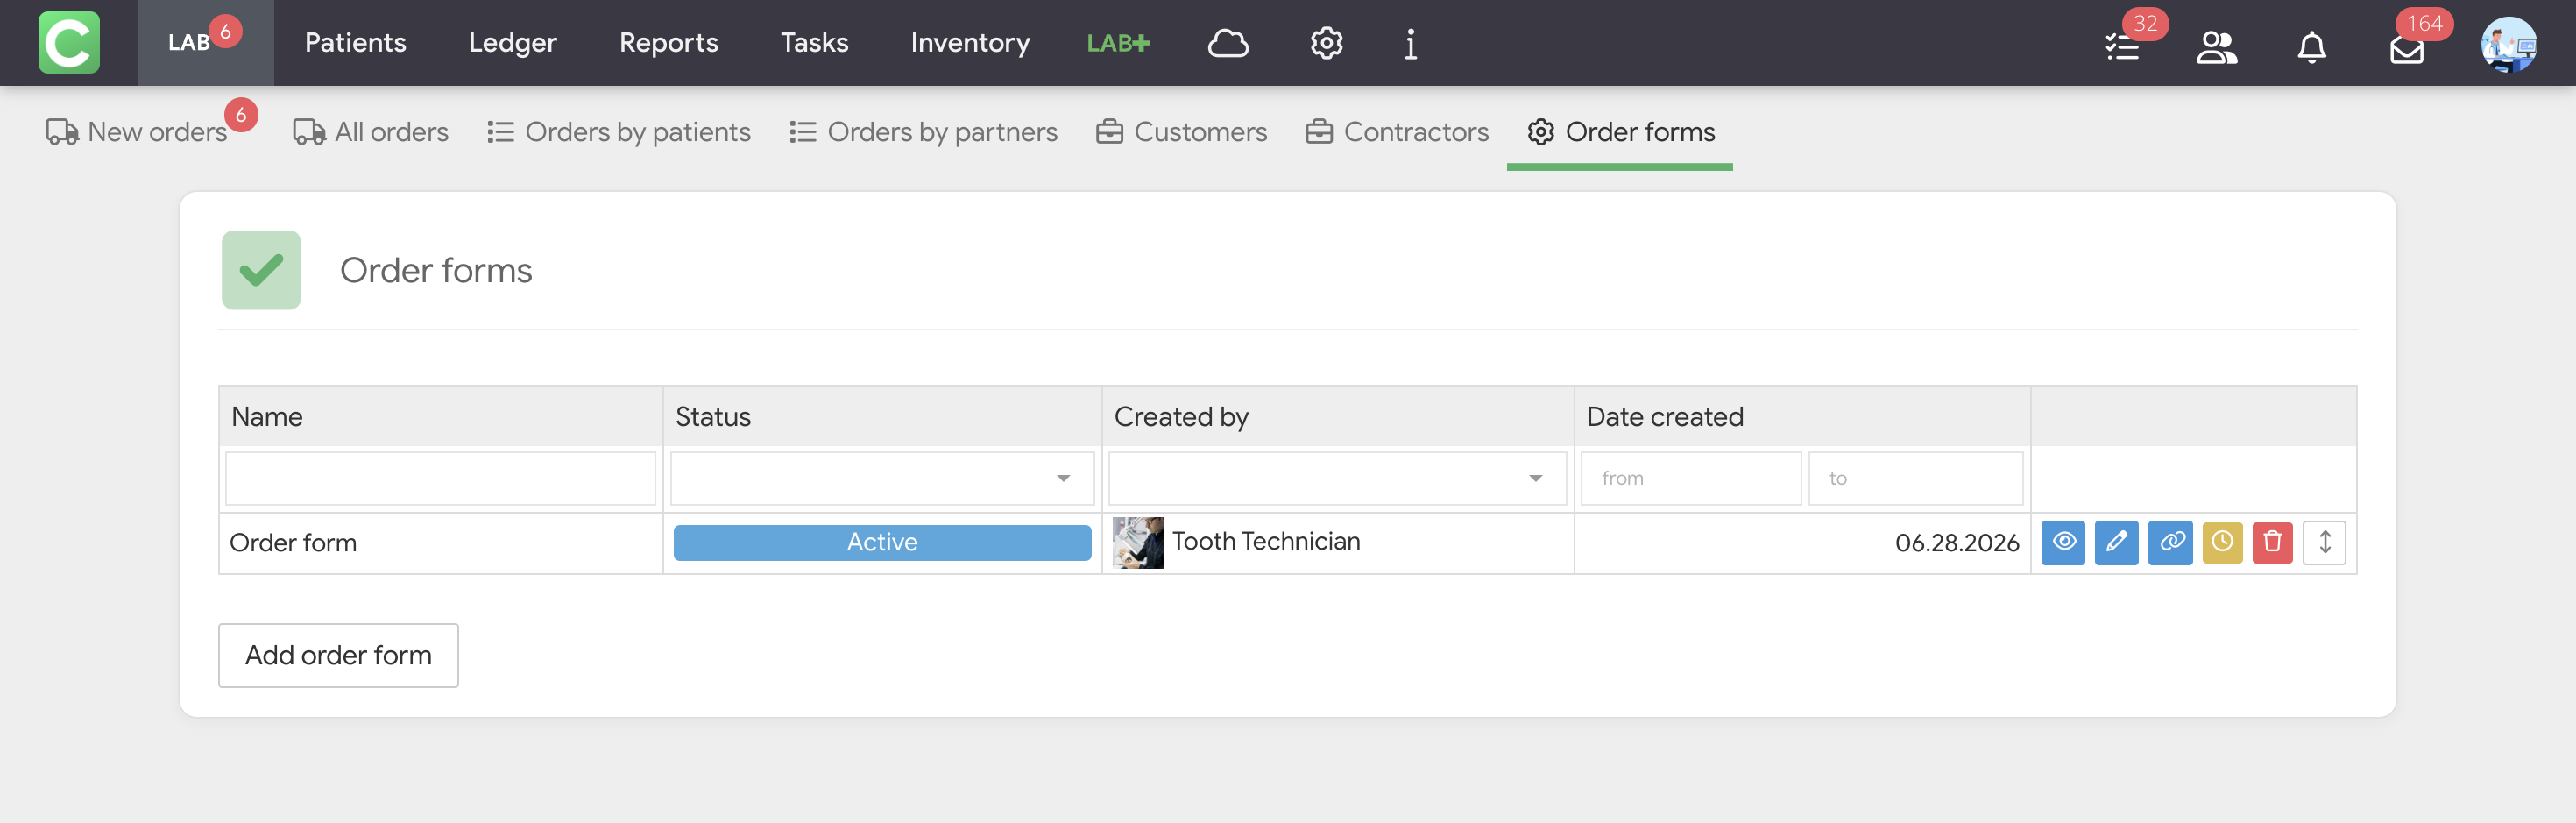Open history clock for Order form
Viewport: 2576px width, 823px height.
click(2222, 543)
